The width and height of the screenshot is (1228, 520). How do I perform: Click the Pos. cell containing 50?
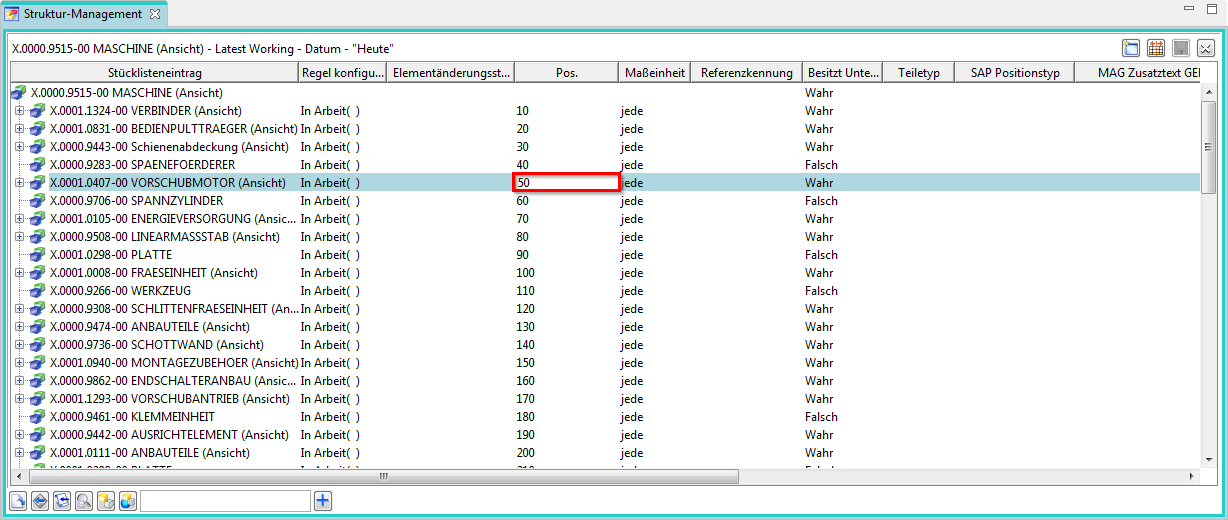[x=566, y=183]
